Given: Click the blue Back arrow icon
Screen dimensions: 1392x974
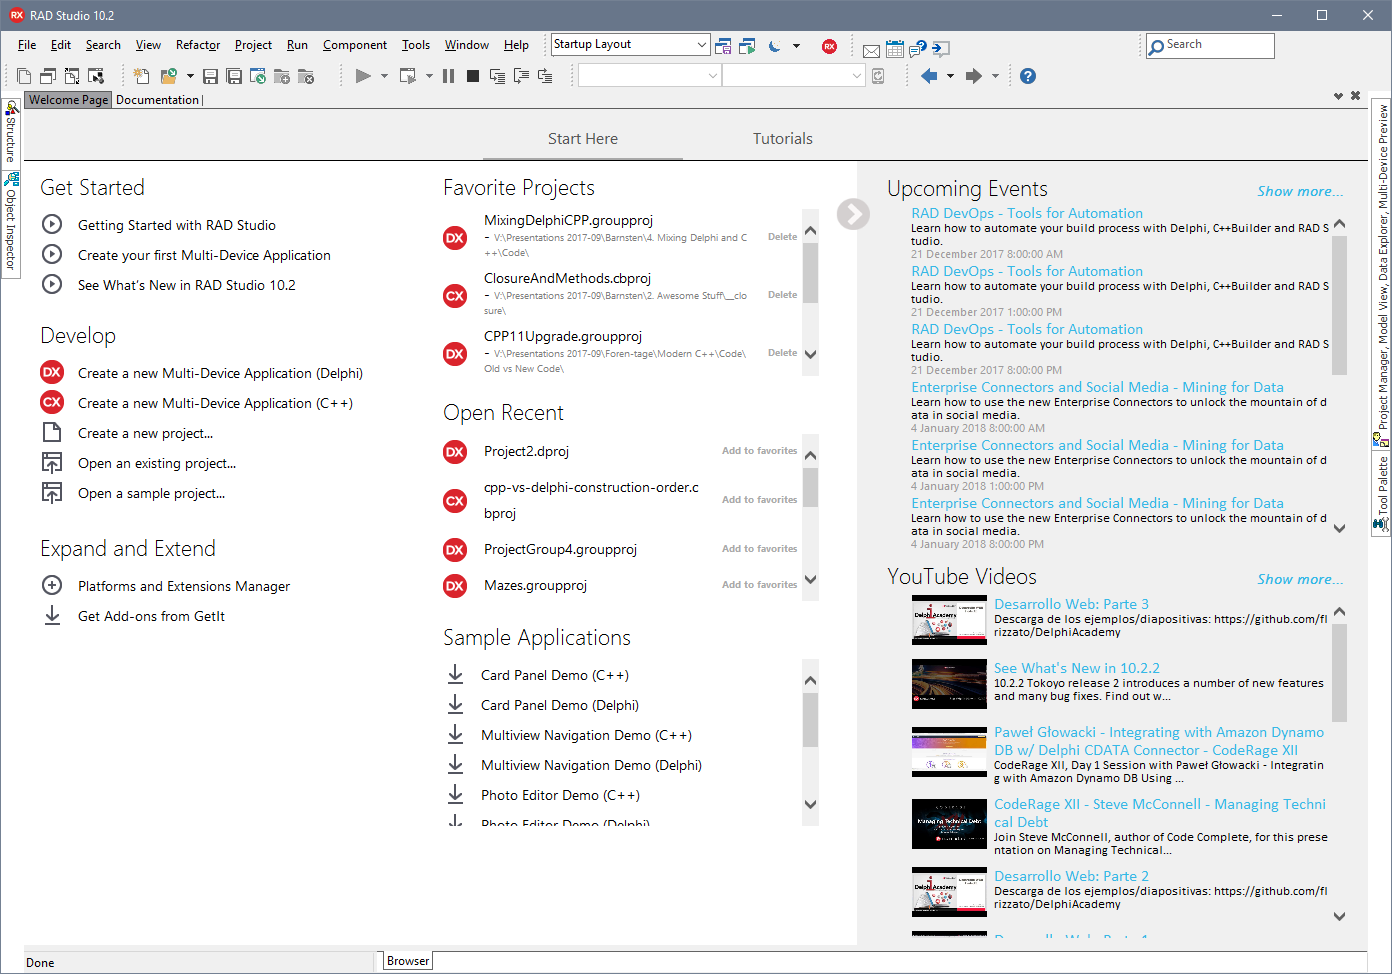Looking at the screenshot, I should (x=929, y=76).
